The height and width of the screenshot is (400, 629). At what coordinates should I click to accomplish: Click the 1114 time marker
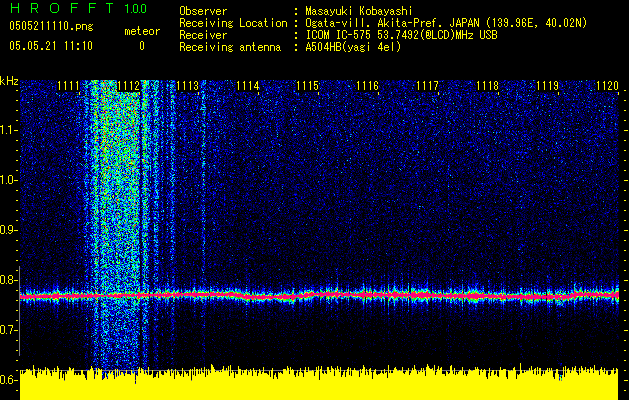(248, 86)
